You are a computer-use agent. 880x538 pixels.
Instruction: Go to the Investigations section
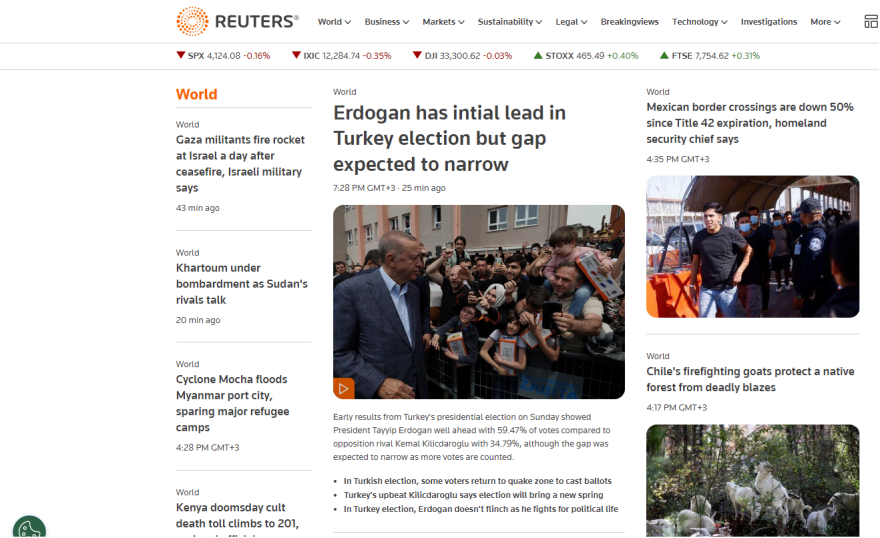pos(769,22)
